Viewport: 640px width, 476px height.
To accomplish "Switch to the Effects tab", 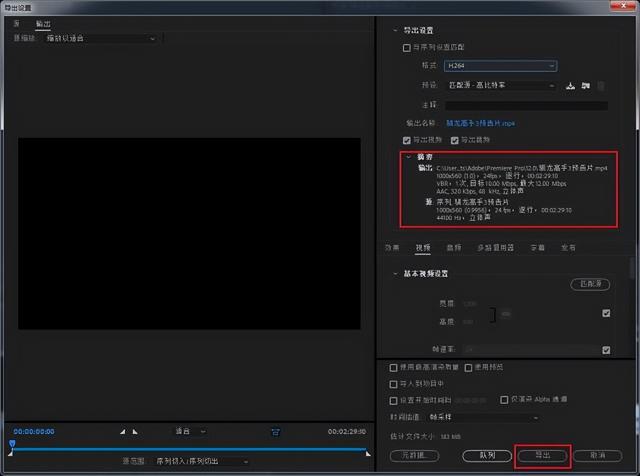I will 392,248.
